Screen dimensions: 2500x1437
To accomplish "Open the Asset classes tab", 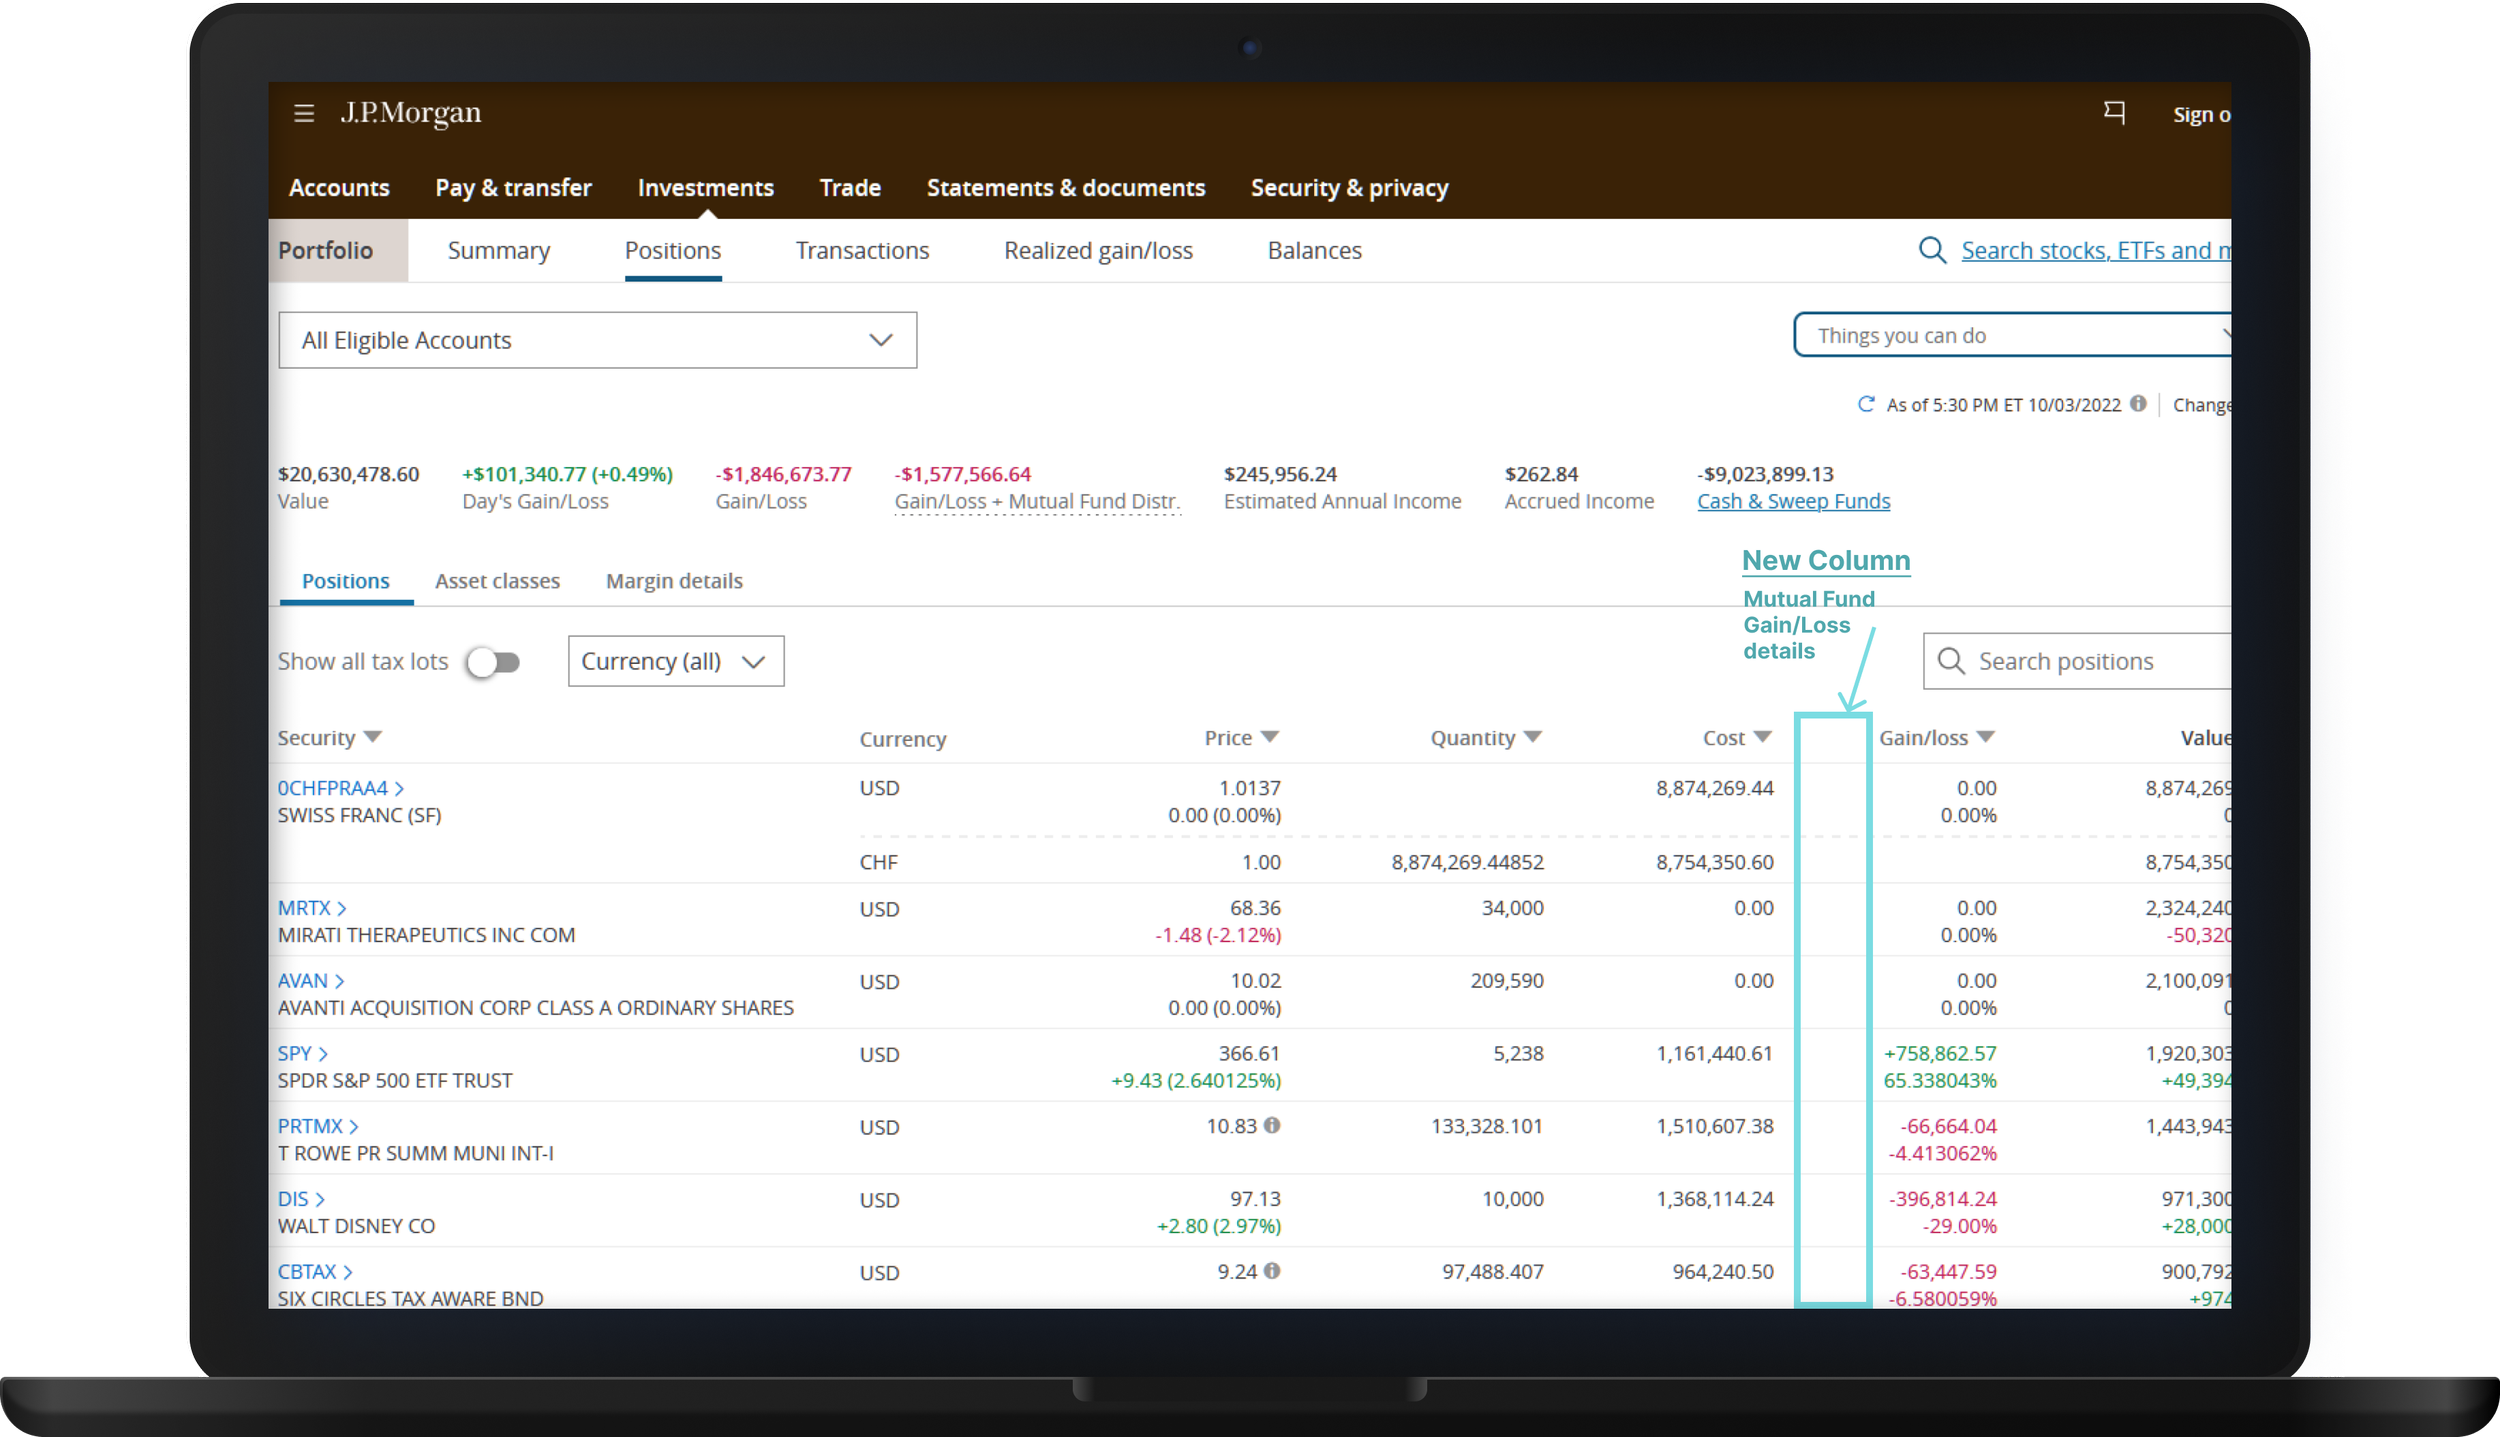I will point(497,581).
